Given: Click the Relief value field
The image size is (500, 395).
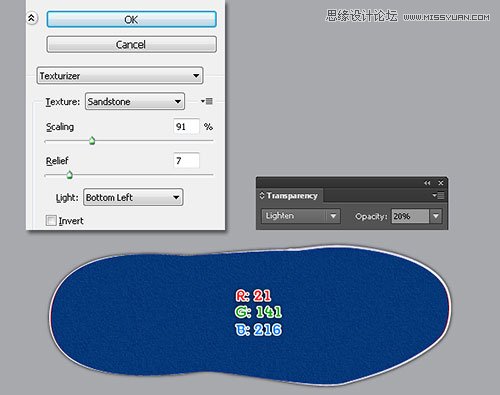Looking at the screenshot, I should [x=186, y=161].
